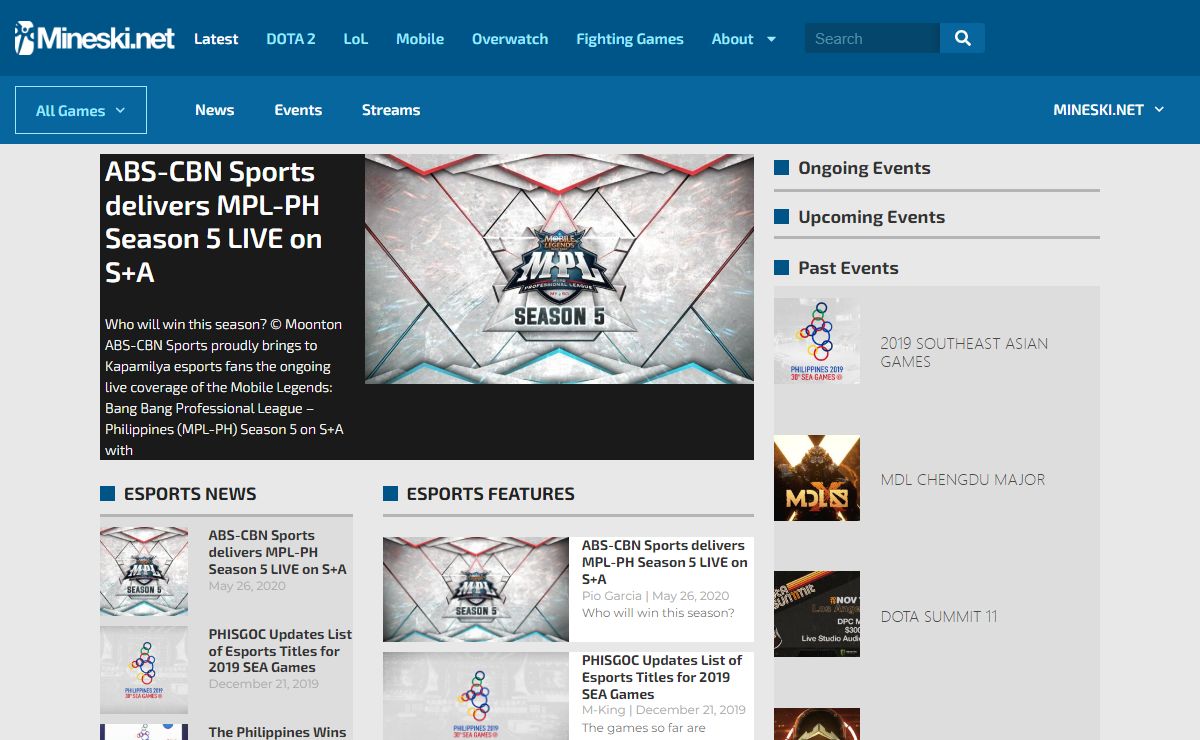Screen dimensions: 1200x740
Task: Switch to the Events tab
Action: pyautogui.click(x=298, y=110)
